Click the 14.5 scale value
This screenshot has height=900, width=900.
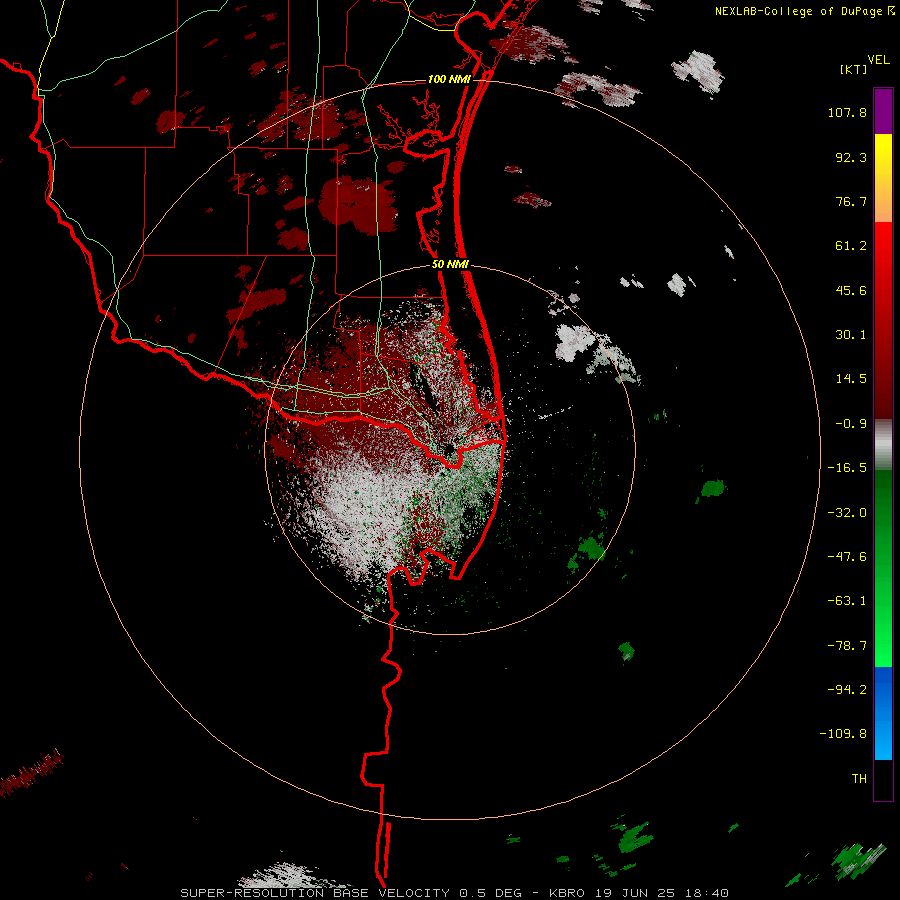851,379
